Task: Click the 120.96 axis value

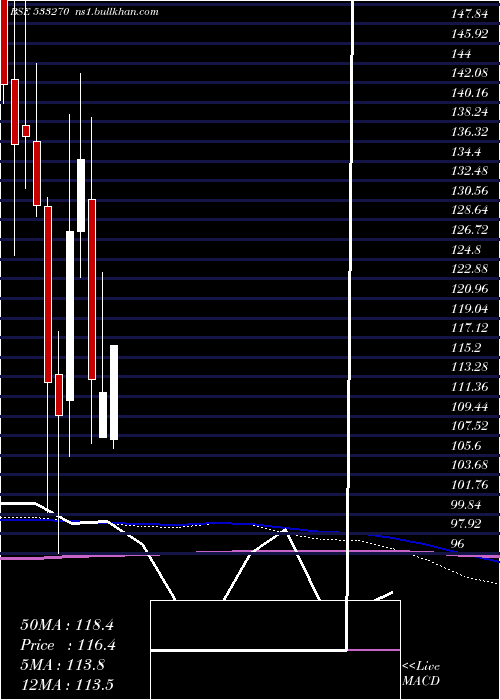Action: (469, 289)
